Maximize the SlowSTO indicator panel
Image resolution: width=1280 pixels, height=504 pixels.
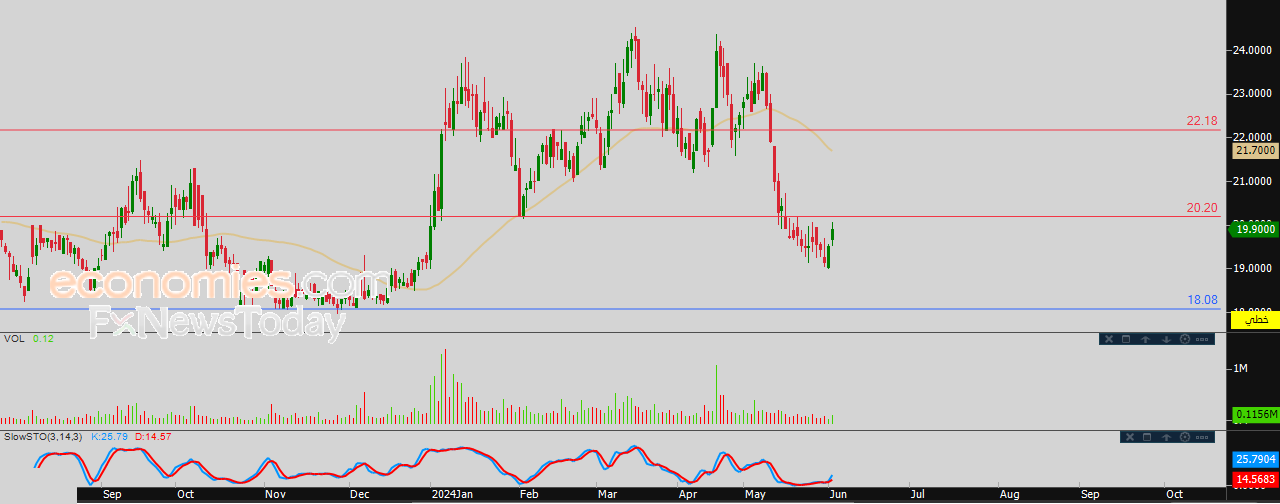coord(1148,437)
